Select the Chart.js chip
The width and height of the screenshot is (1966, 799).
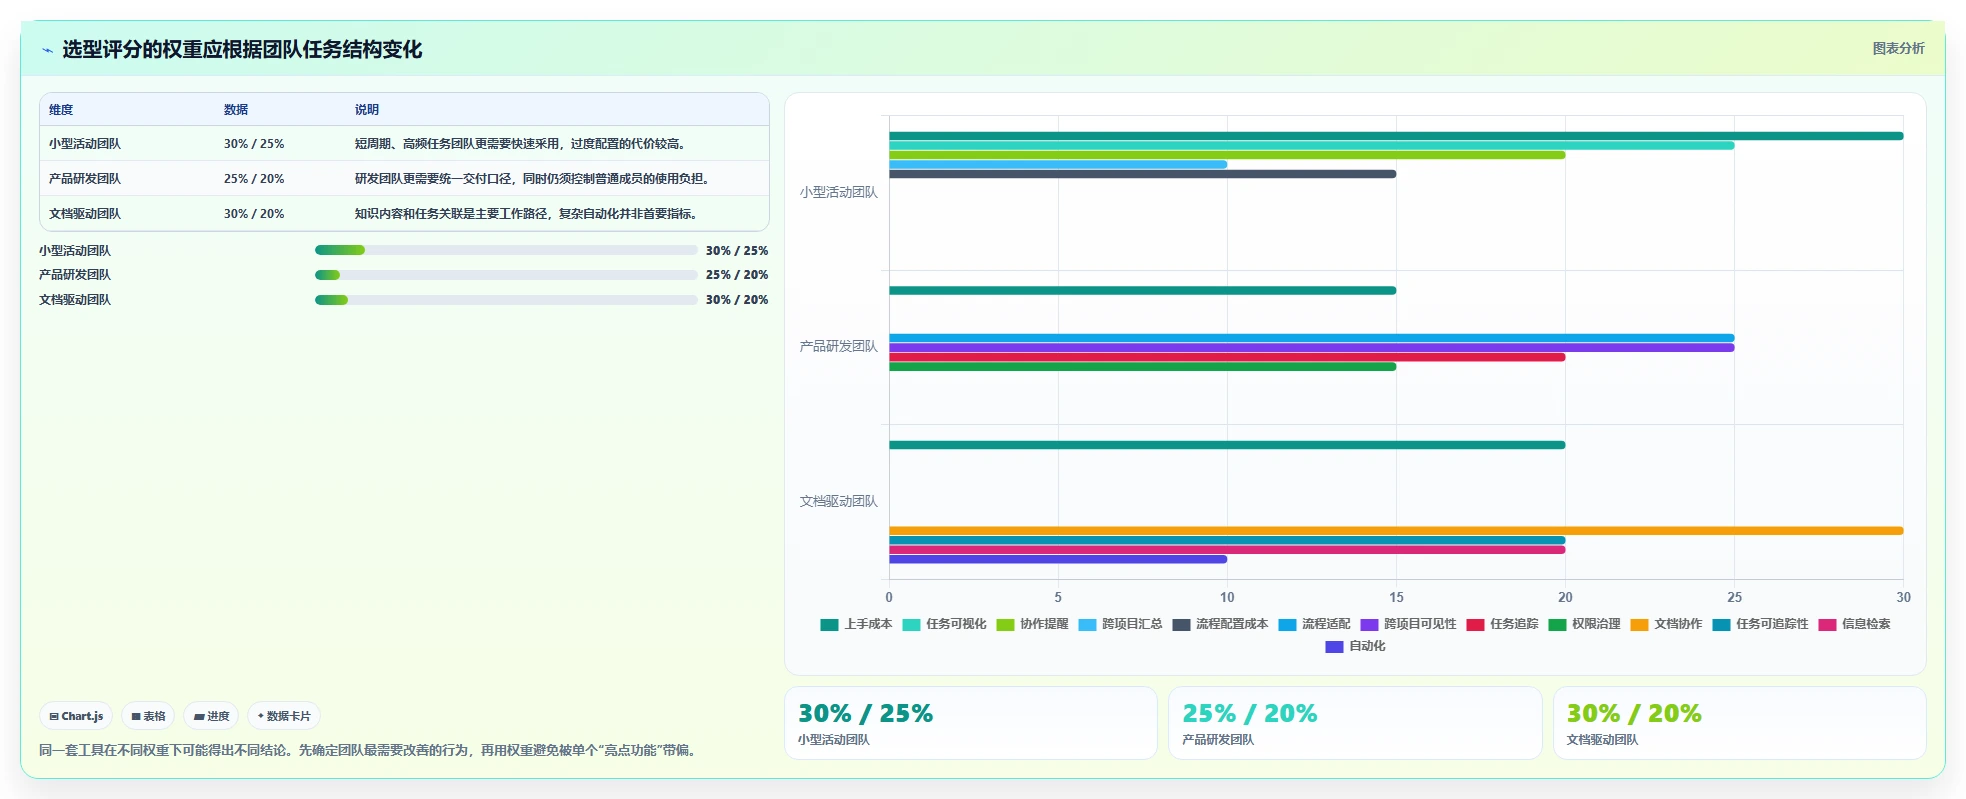tap(76, 716)
